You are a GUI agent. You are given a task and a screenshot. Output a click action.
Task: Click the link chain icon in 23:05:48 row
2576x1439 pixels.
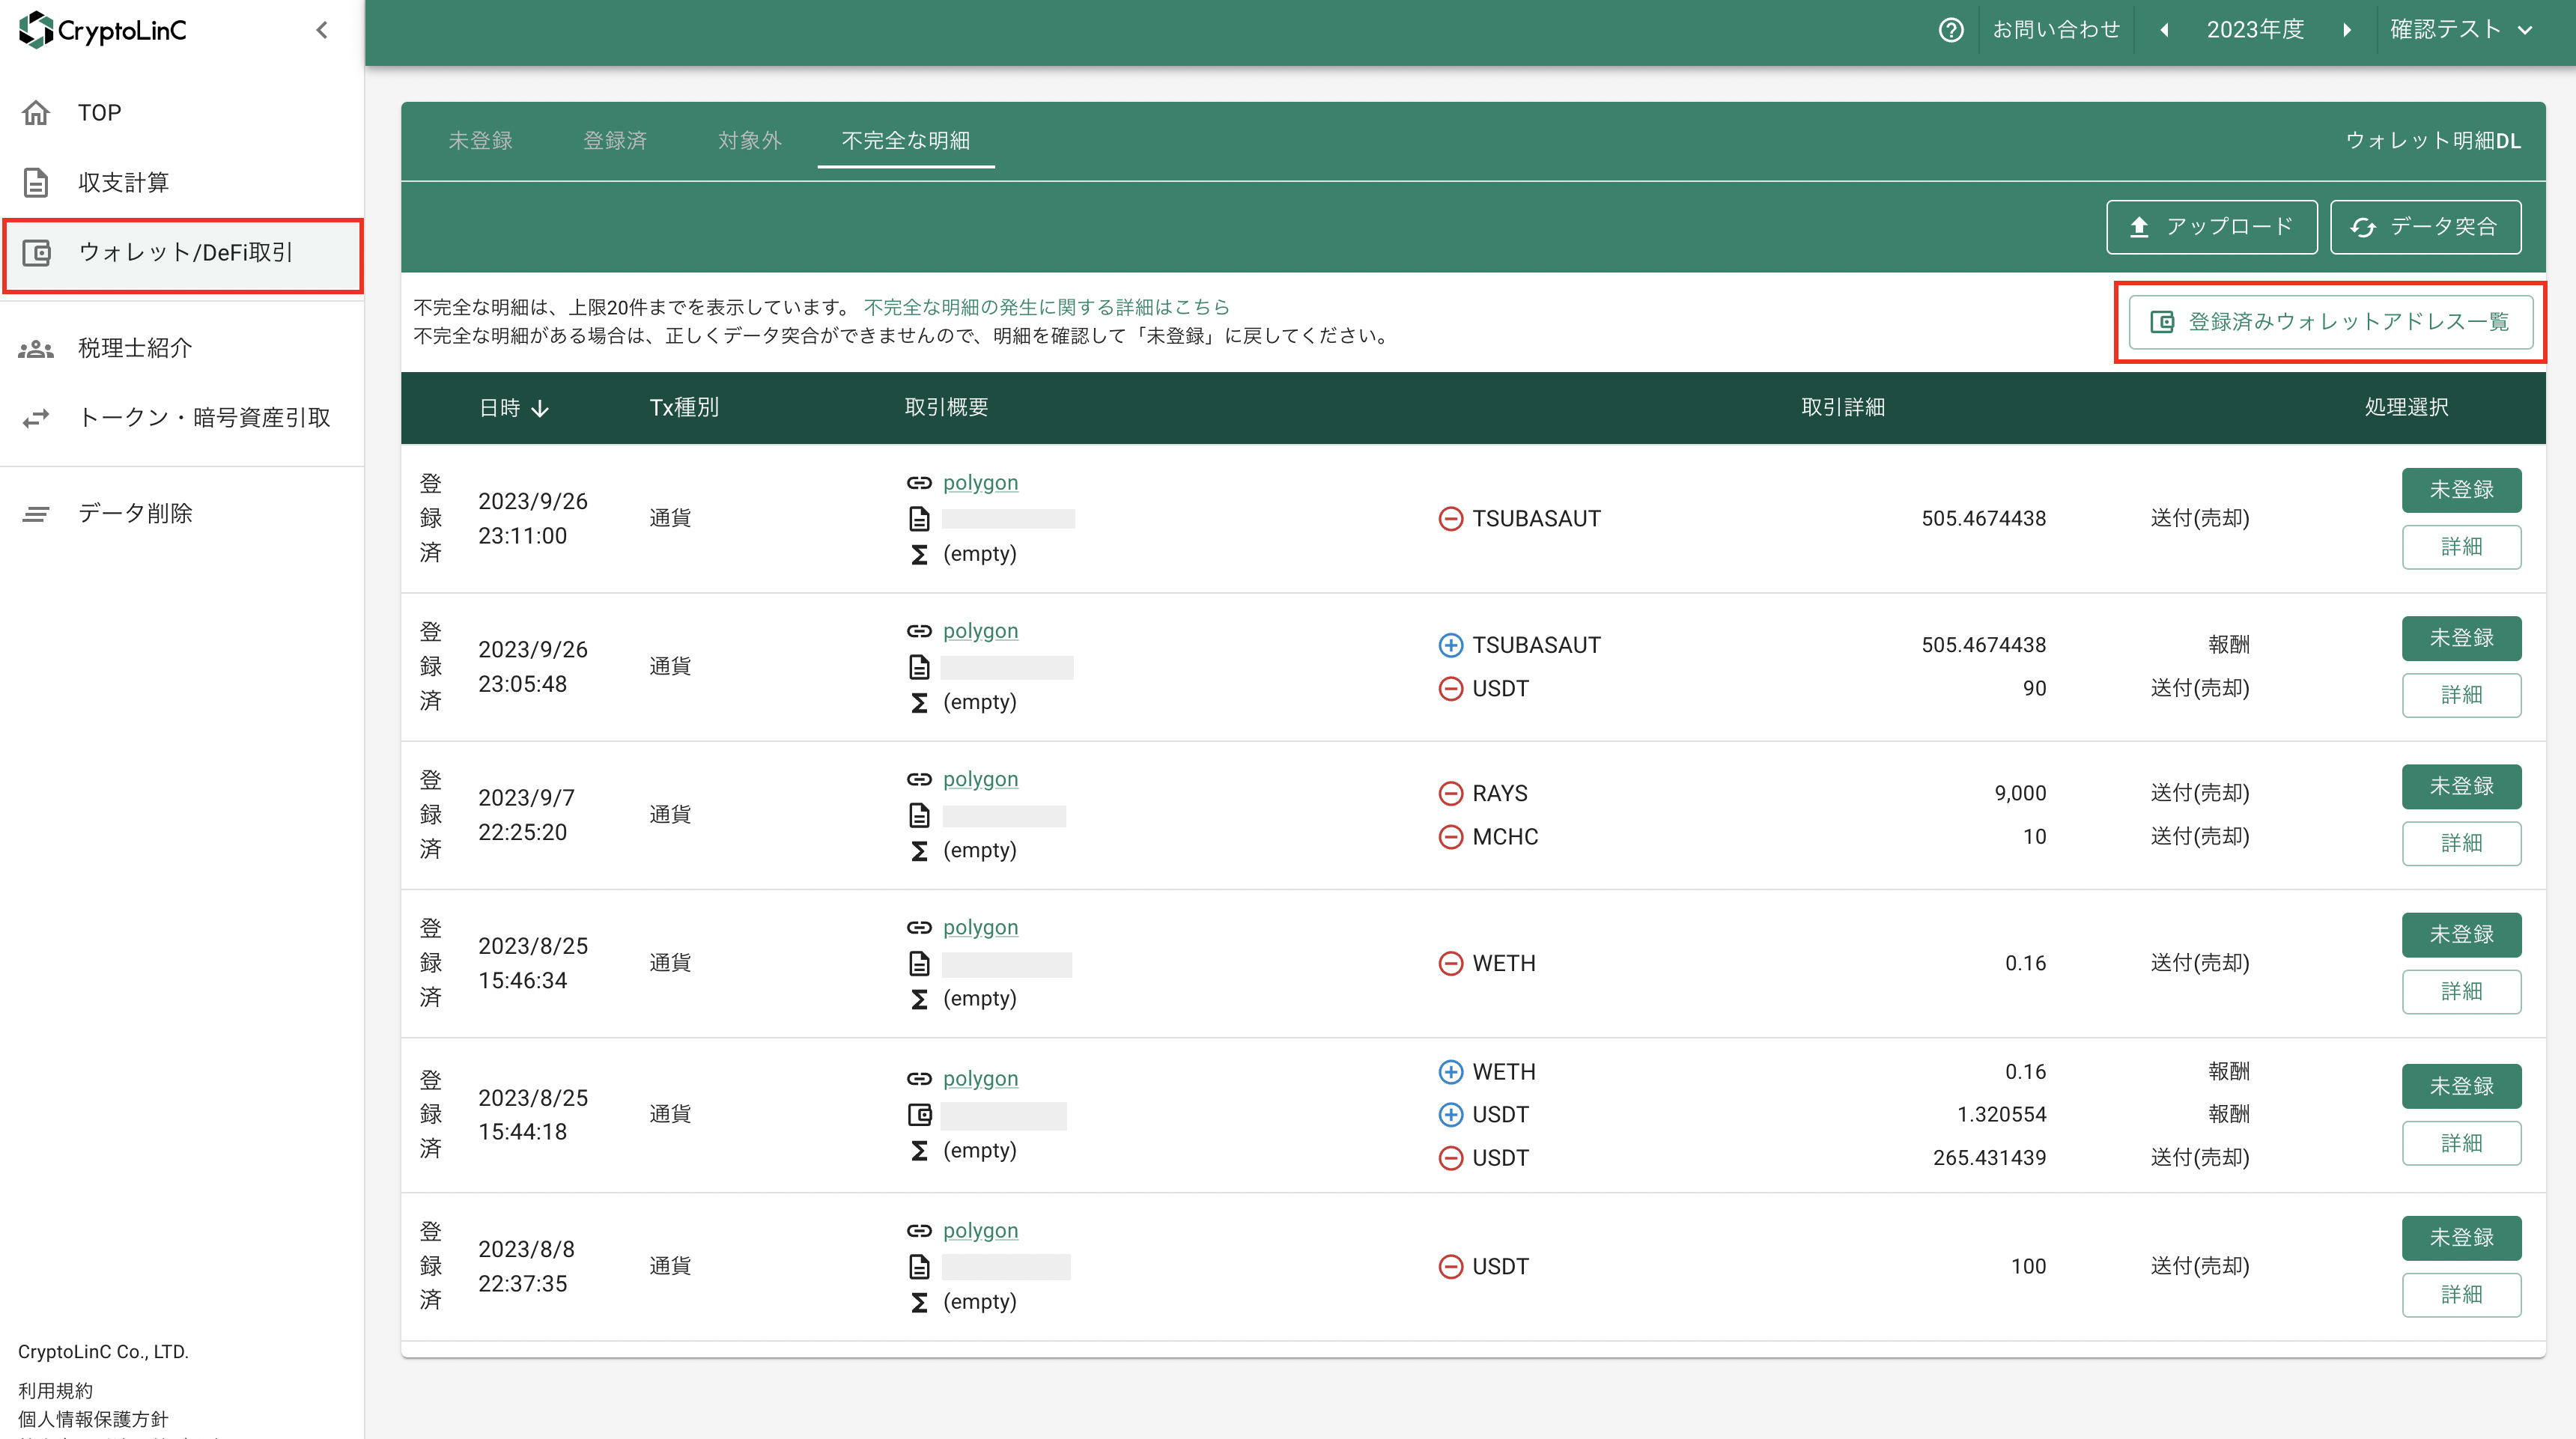919,631
